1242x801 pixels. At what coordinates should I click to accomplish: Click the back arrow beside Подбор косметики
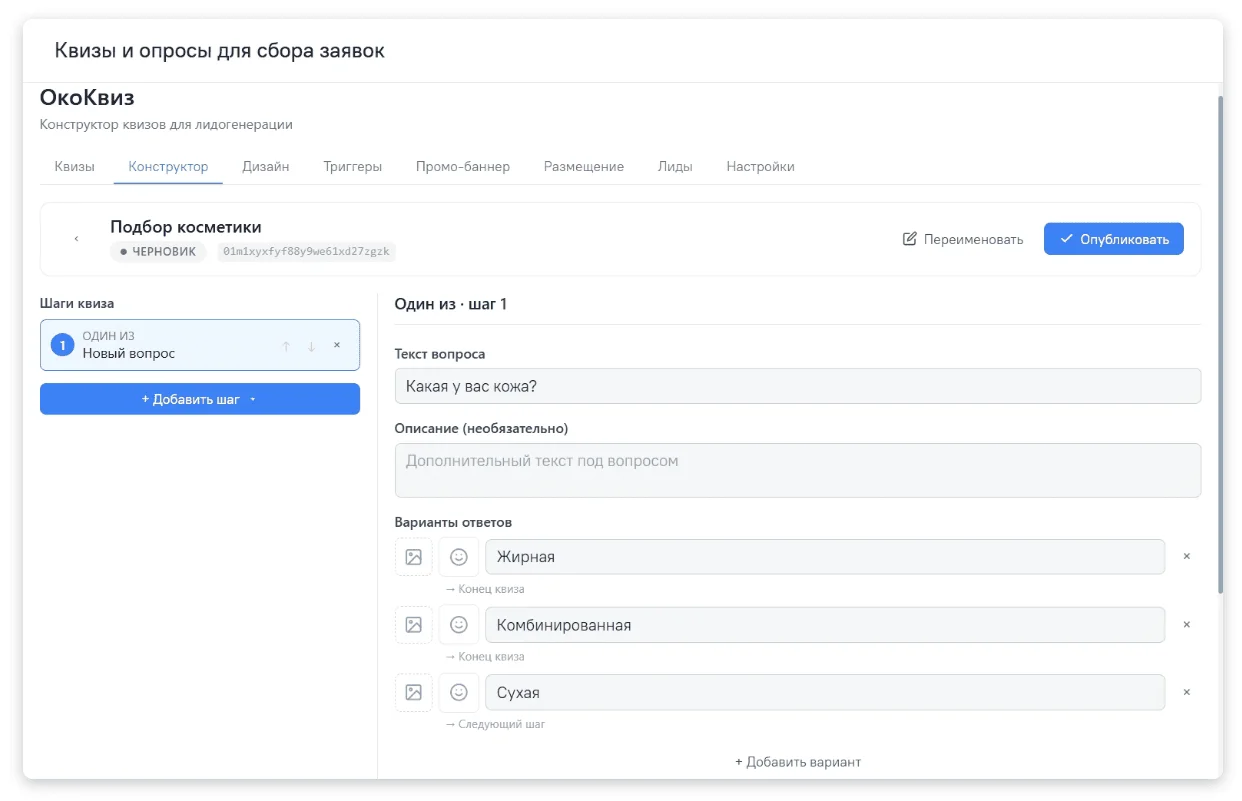tap(76, 239)
